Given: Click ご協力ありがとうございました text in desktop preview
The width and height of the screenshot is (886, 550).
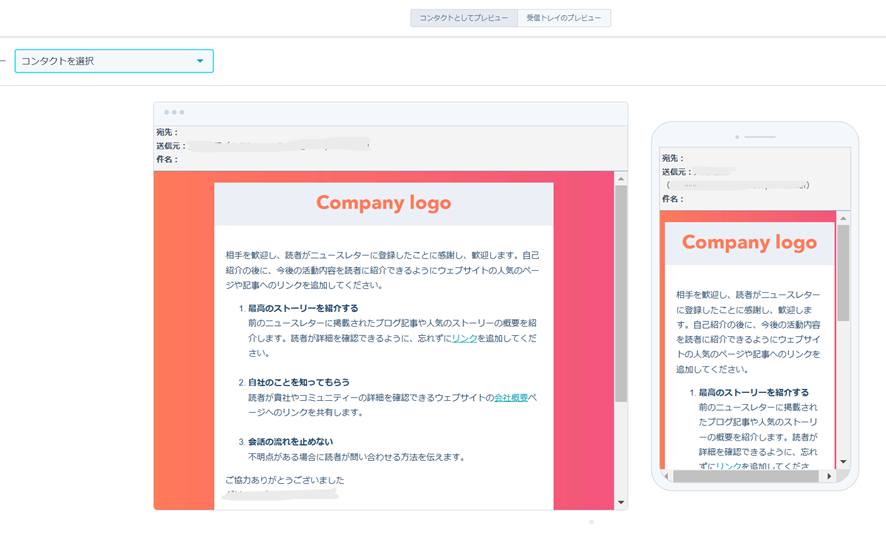Looking at the screenshot, I should (285, 480).
